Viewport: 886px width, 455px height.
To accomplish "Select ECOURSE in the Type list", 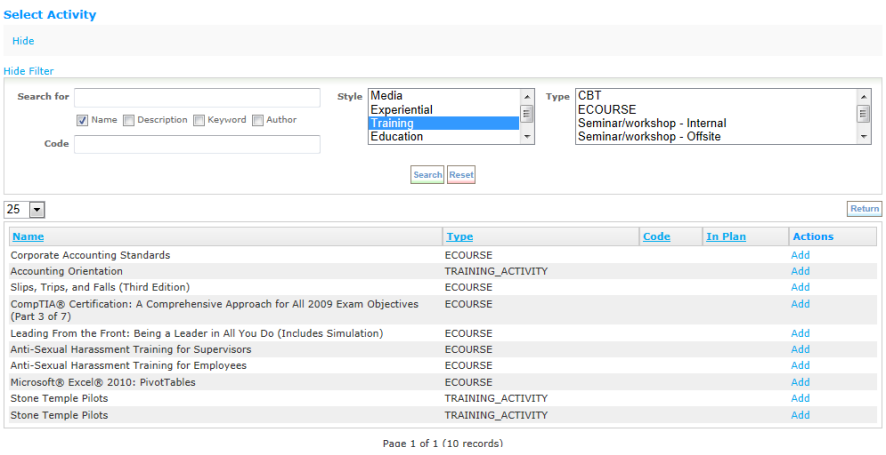I will pyautogui.click(x=716, y=110).
